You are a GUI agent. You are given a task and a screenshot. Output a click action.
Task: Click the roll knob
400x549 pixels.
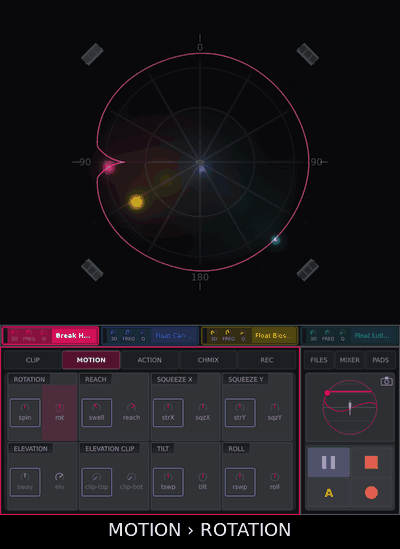275,482
